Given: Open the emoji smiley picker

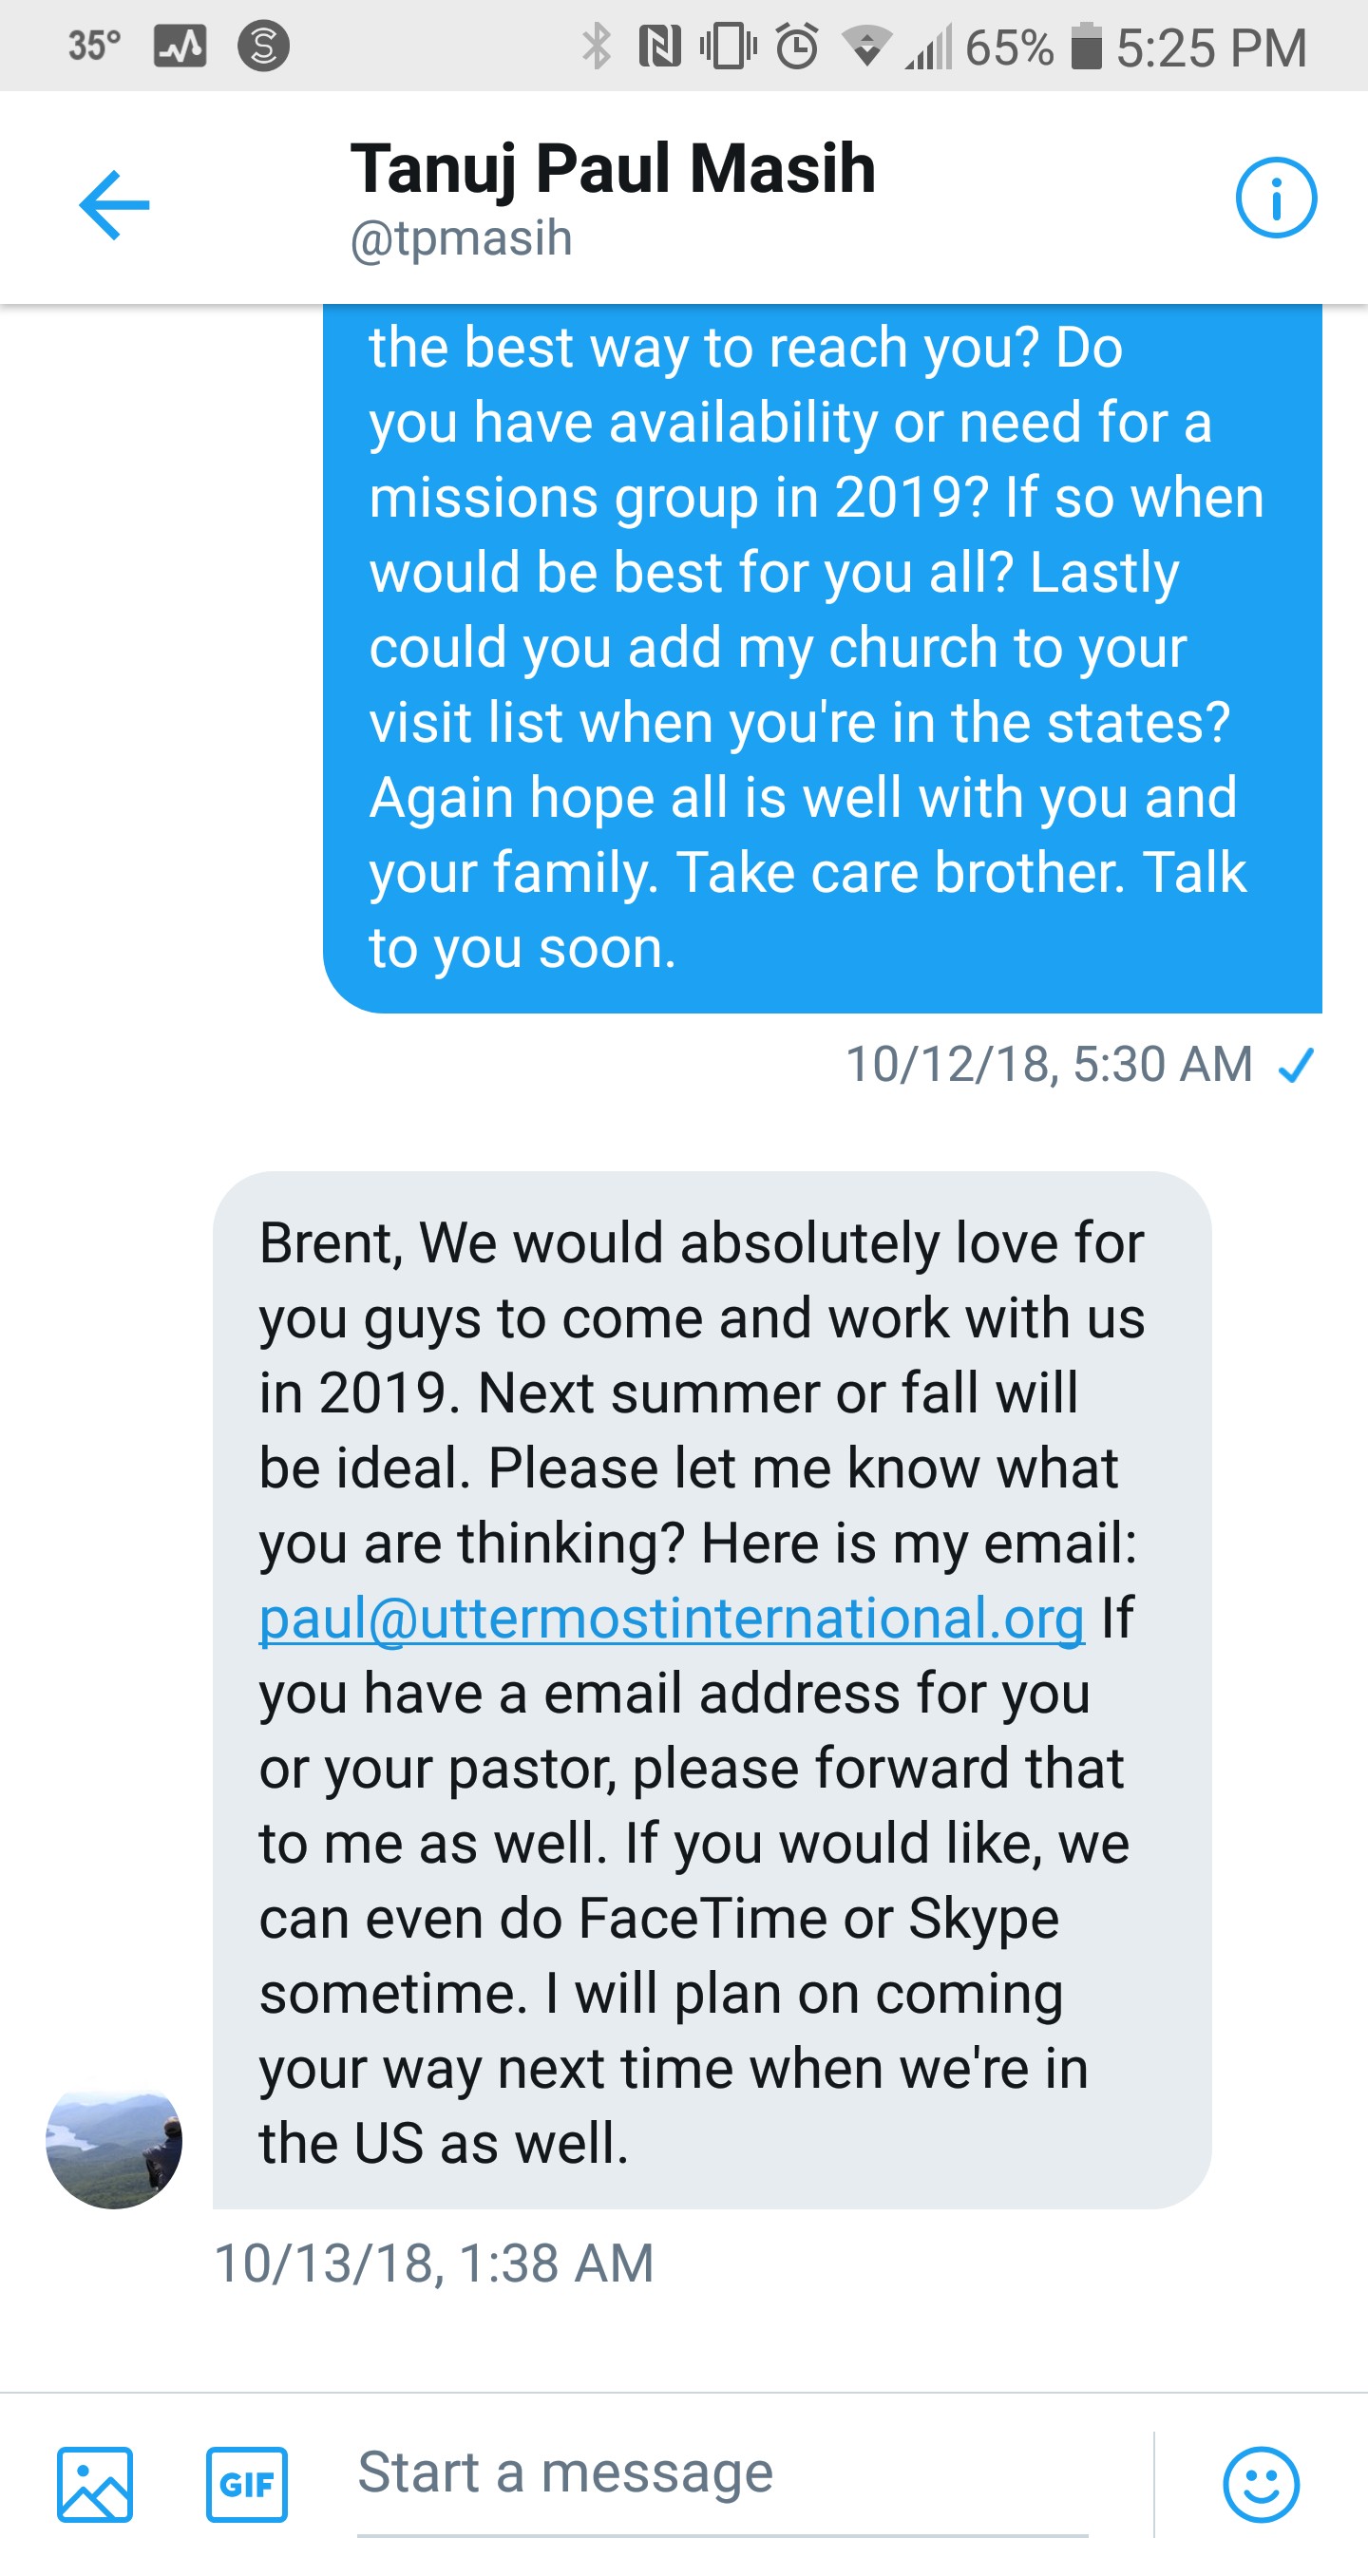Looking at the screenshot, I should coord(1260,2484).
